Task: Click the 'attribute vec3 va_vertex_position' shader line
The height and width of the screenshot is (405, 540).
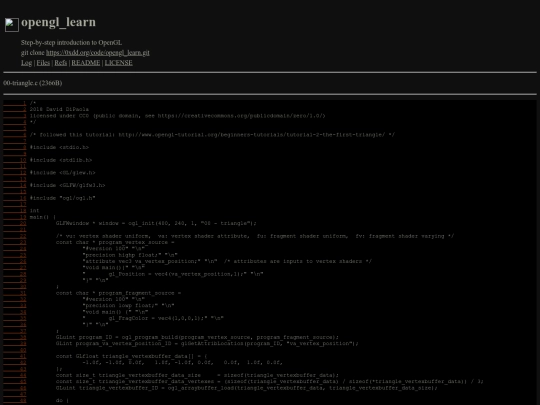Action: point(227,261)
